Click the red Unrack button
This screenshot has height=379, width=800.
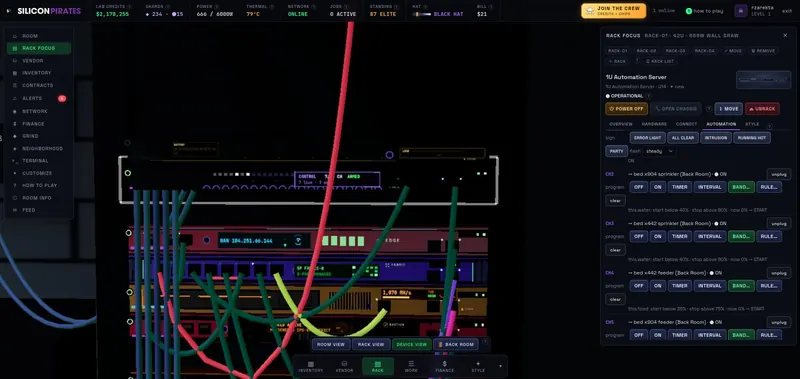coord(762,109)
